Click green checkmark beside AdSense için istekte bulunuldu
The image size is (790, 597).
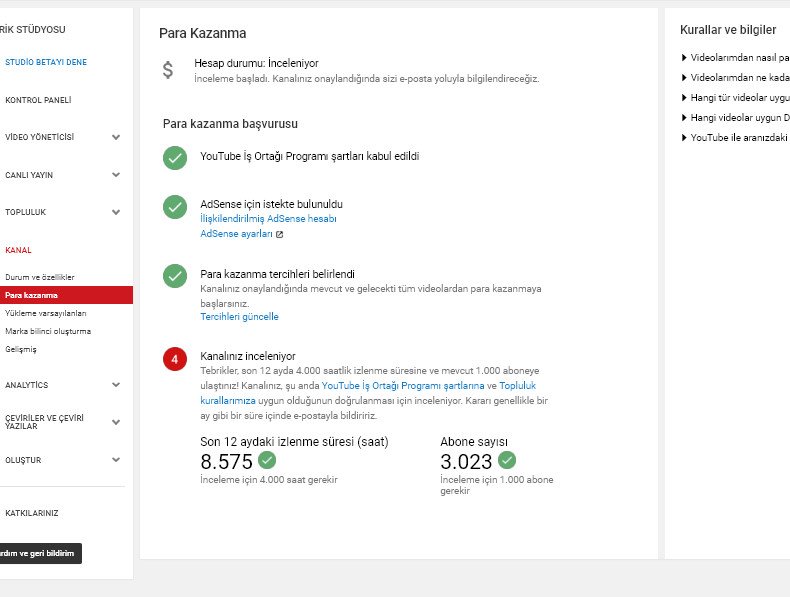(x=175, y=207)
